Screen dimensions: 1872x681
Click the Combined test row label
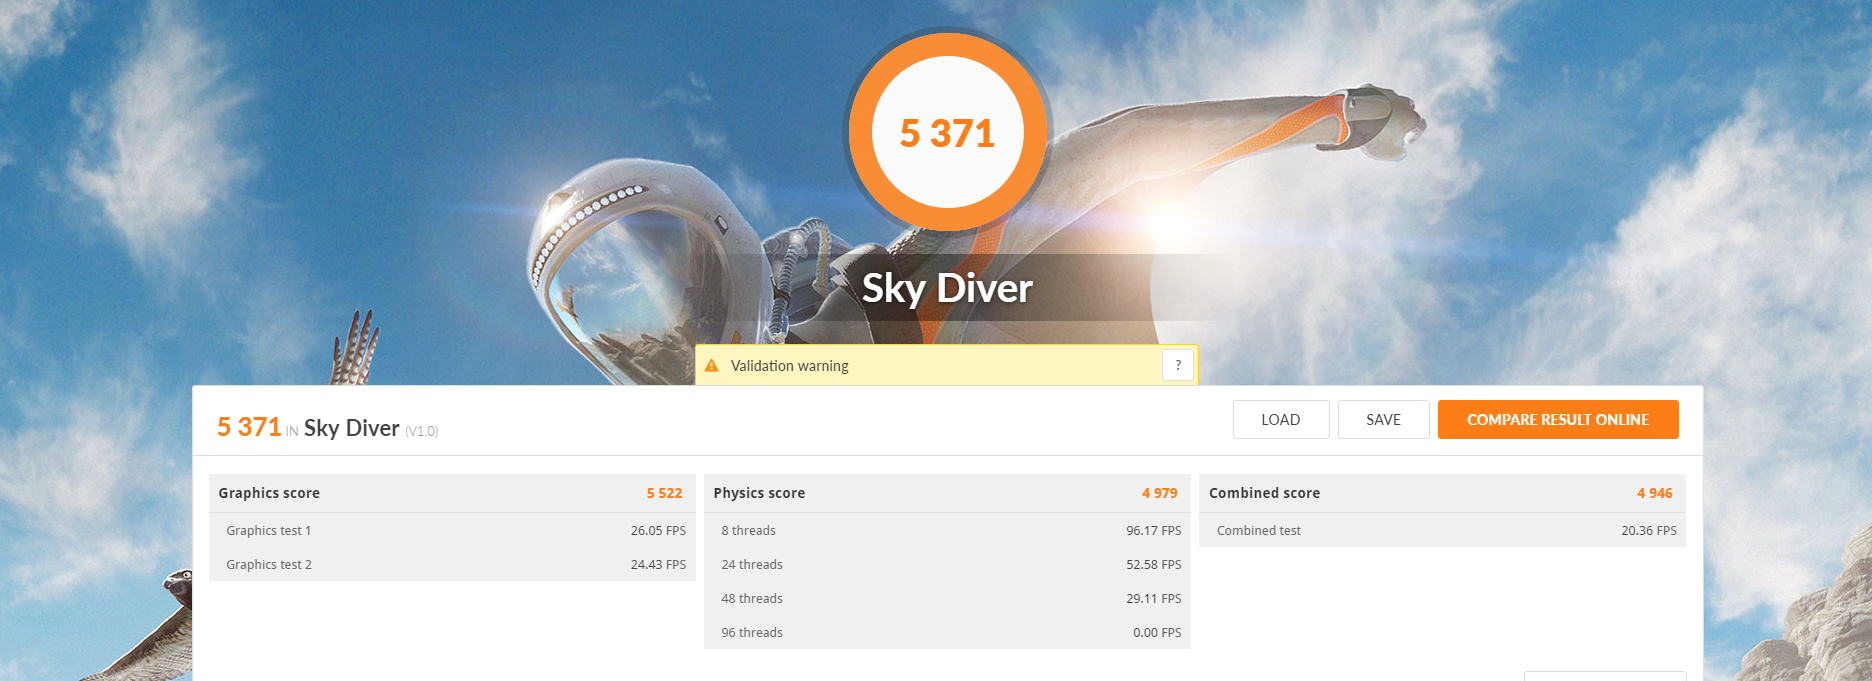tap(1259, 531)
